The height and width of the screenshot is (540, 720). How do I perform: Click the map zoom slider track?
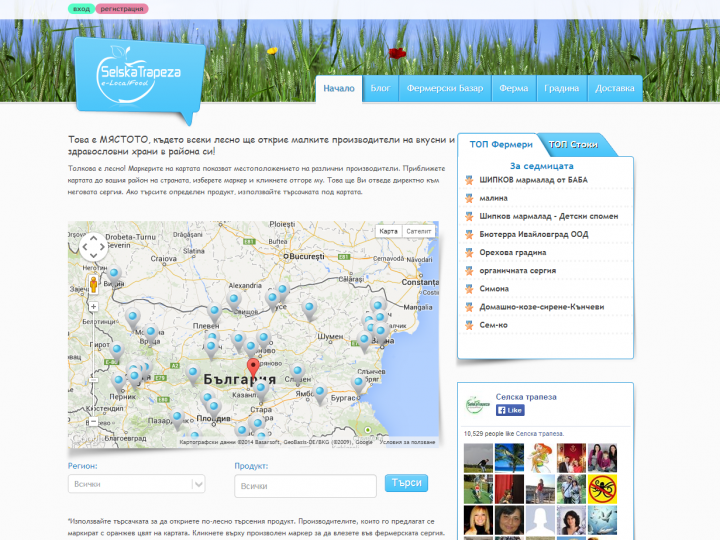coord(93,364)
